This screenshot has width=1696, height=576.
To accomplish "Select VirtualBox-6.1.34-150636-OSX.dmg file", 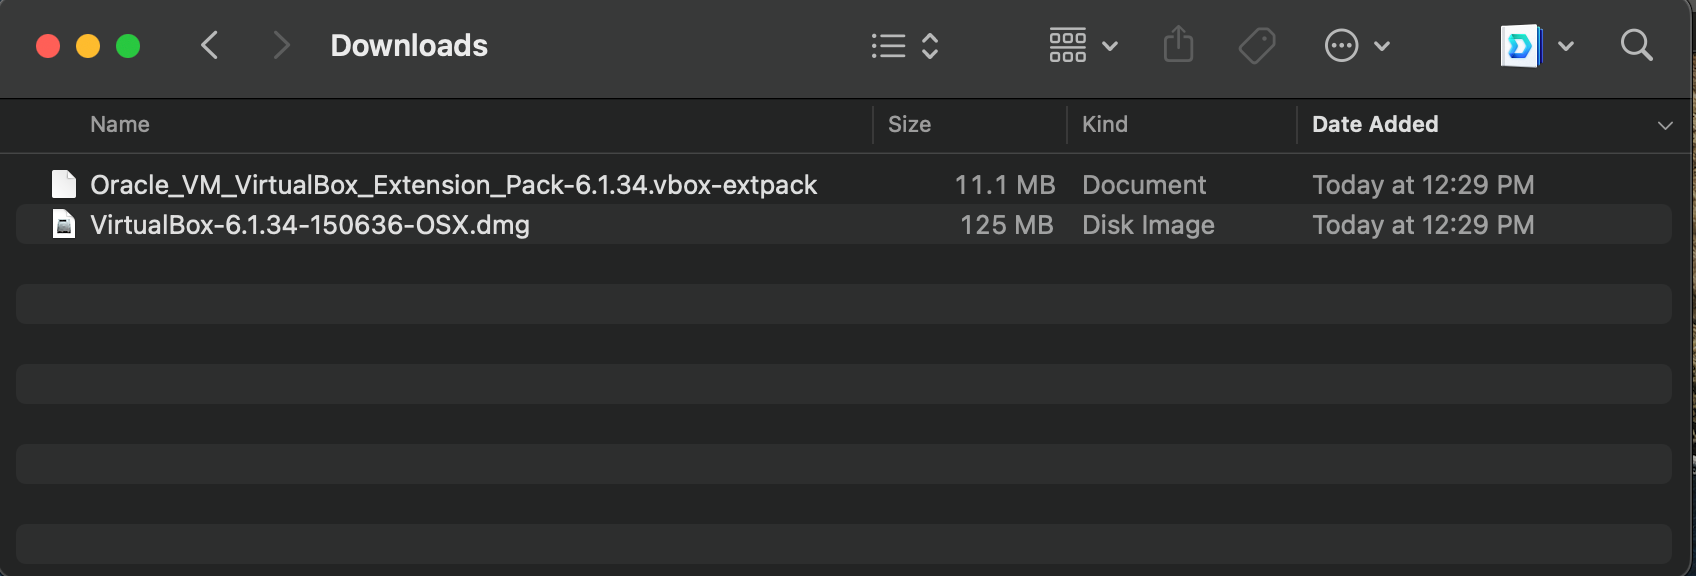I will (x=310, y=225).
